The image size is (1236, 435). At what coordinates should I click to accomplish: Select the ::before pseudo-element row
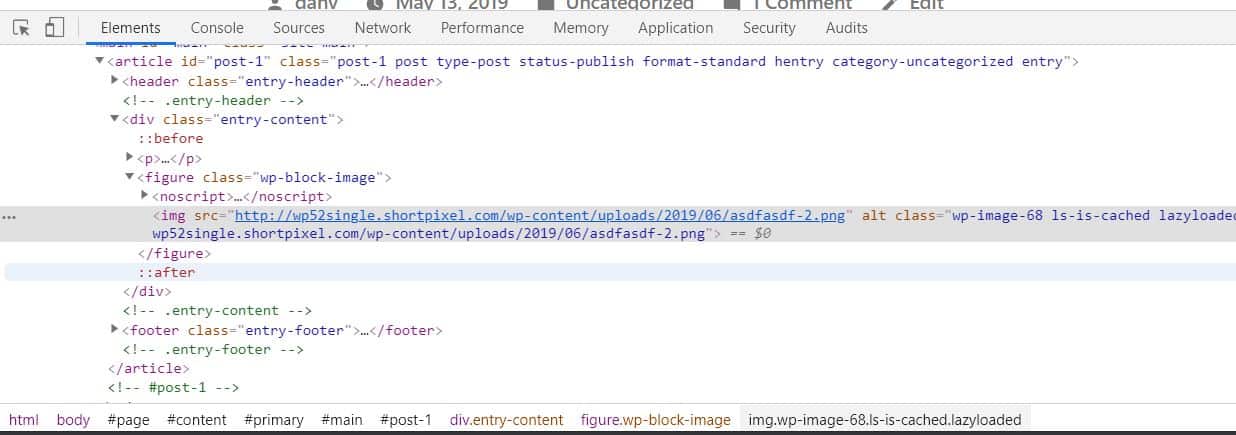(170, 139)
